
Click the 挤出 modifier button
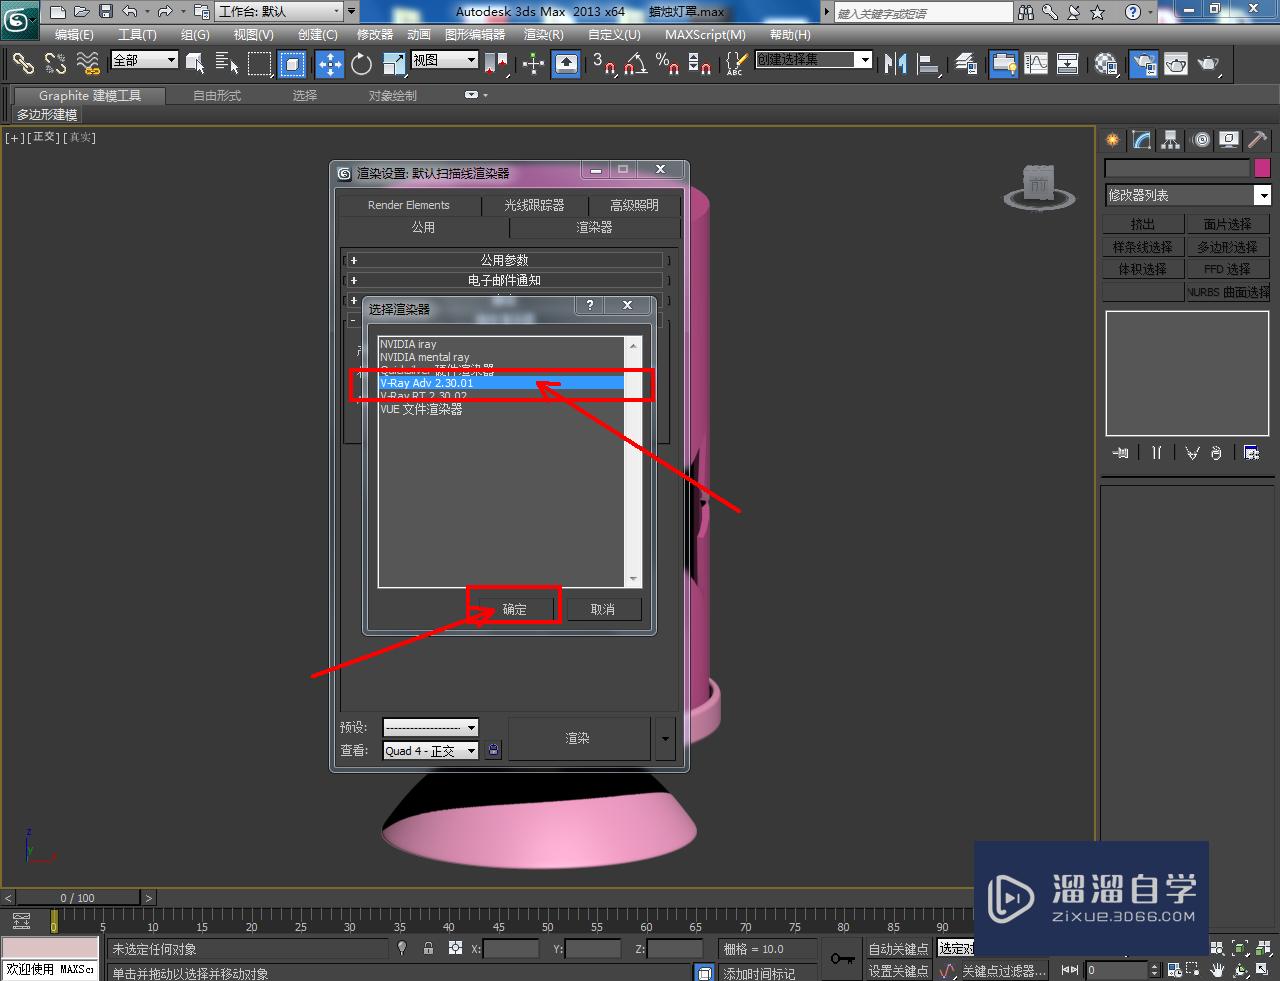pyautogui.click(x=1143, y=224)
